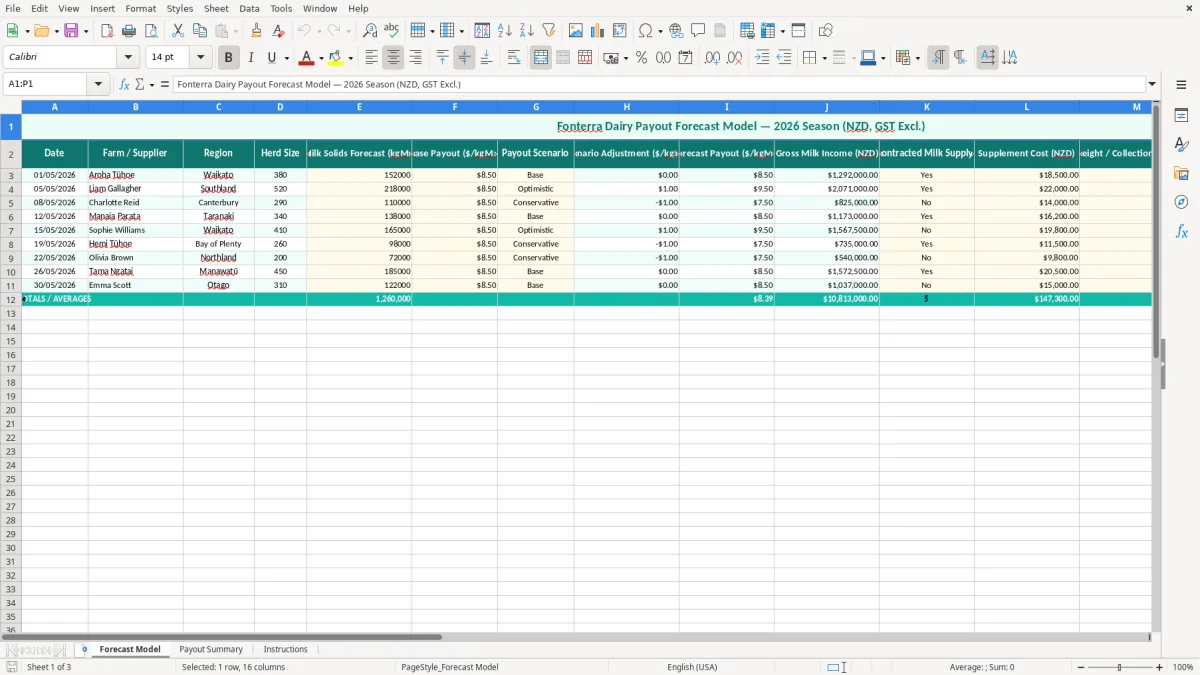Click Increase Indent icon
Image resolution: width=1200 pixels, height=675 pixels.
pos(762,58)
